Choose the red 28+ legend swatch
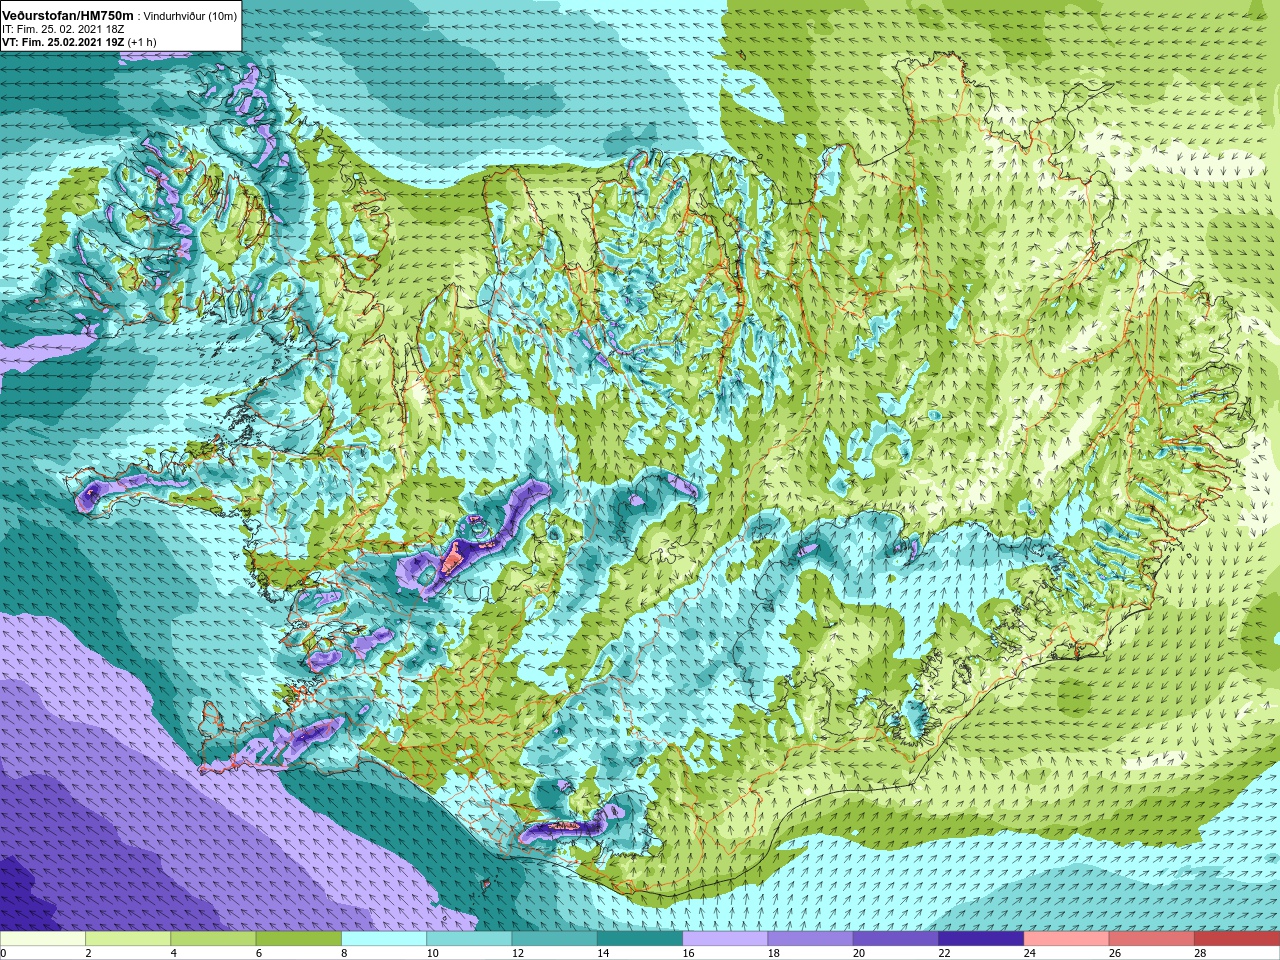This screenshot has width=1280, height=960. pos(1237,939)
